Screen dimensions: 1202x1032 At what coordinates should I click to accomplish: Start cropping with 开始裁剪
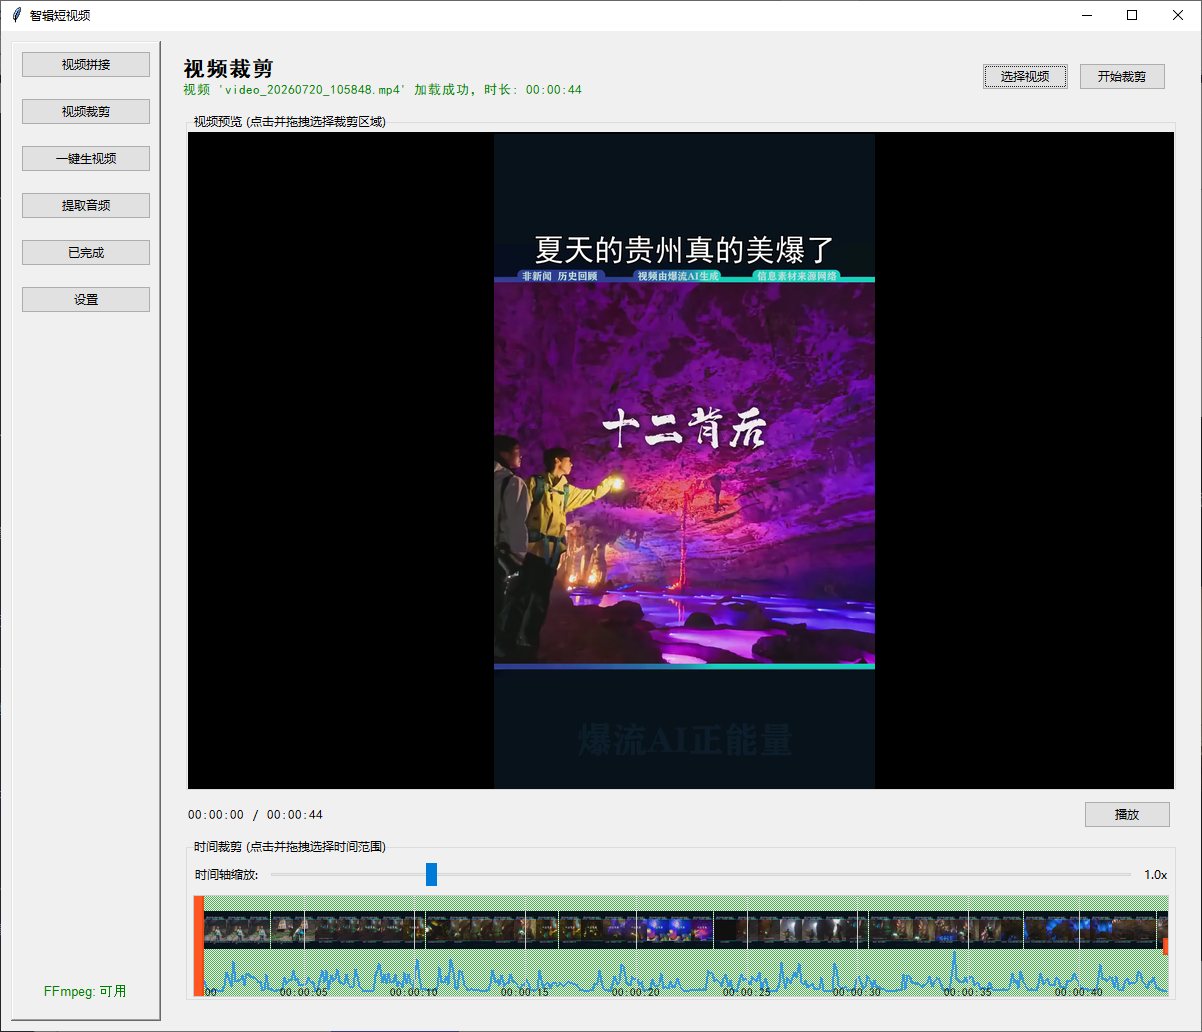click(1122, 77)
